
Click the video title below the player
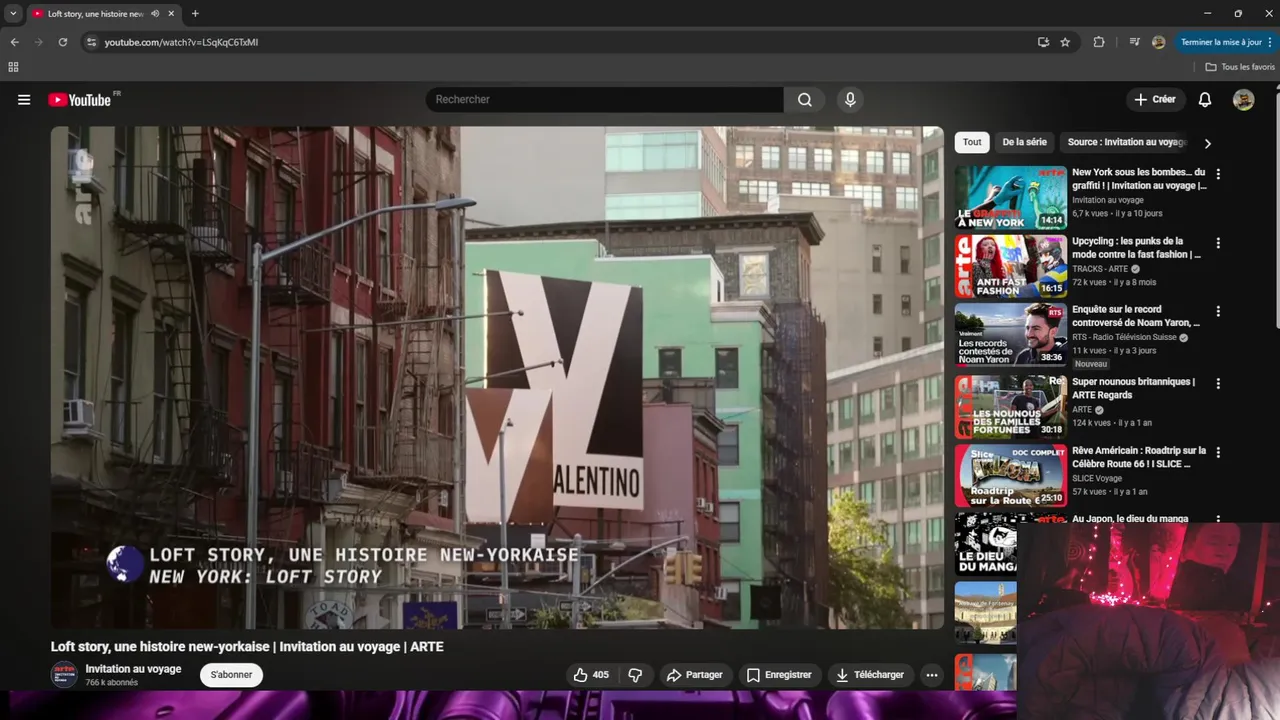tap(247, 647)
